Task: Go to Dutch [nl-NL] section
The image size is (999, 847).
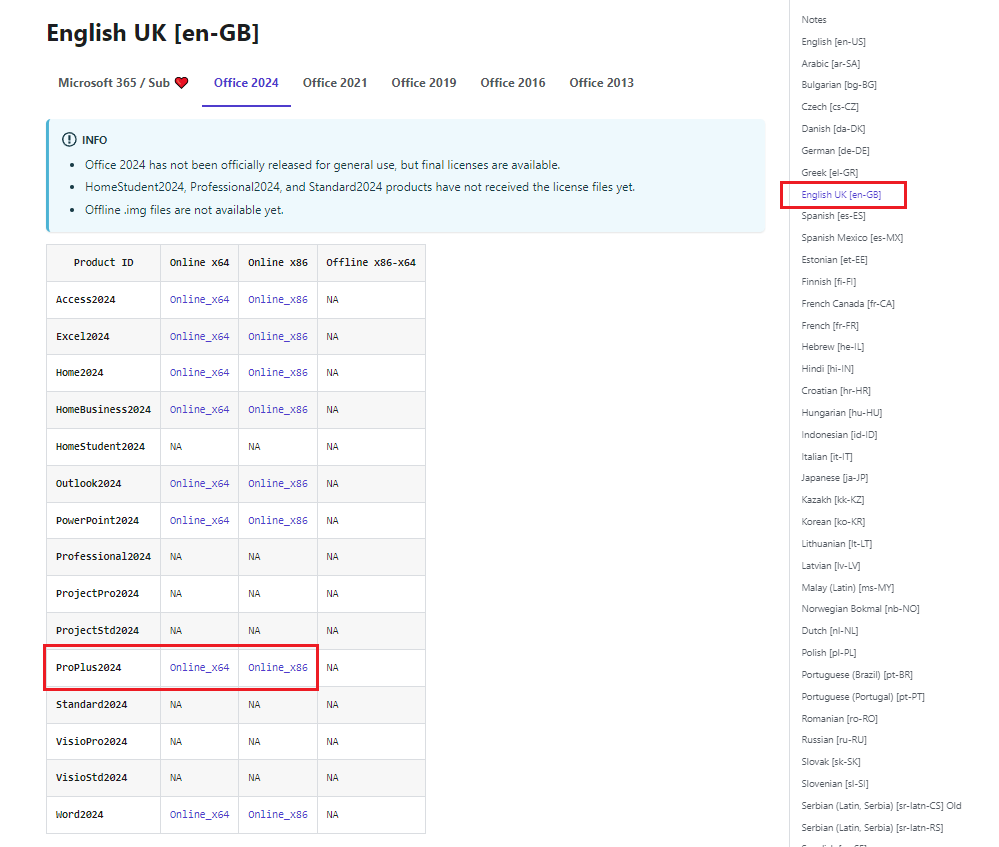Action: (830, 631)
